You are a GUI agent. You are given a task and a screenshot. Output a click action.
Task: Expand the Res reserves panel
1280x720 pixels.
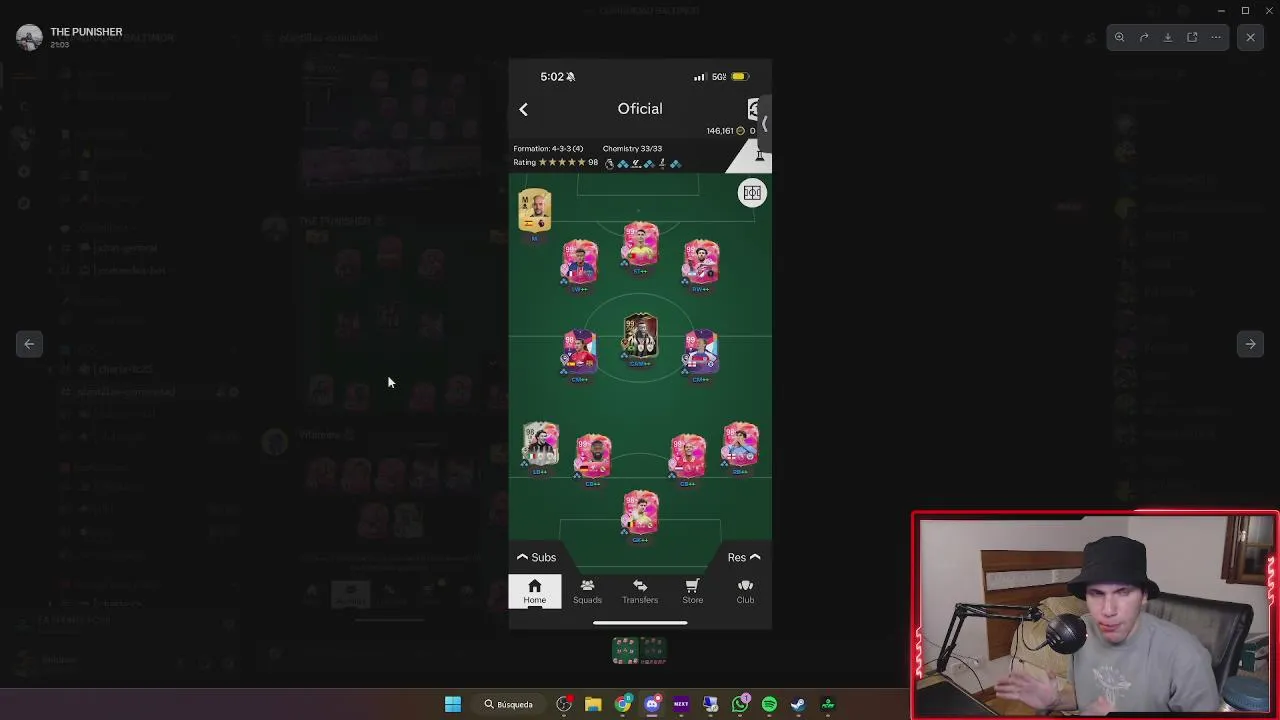pos(744,557)
